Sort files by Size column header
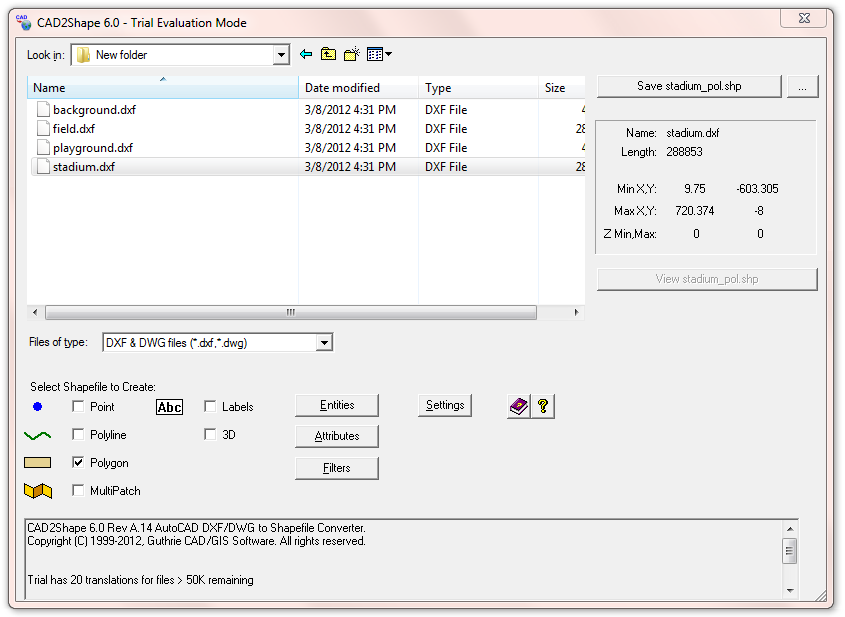This screenshot has height=617, width=845. pyautogui.click(x=562, y=87)
